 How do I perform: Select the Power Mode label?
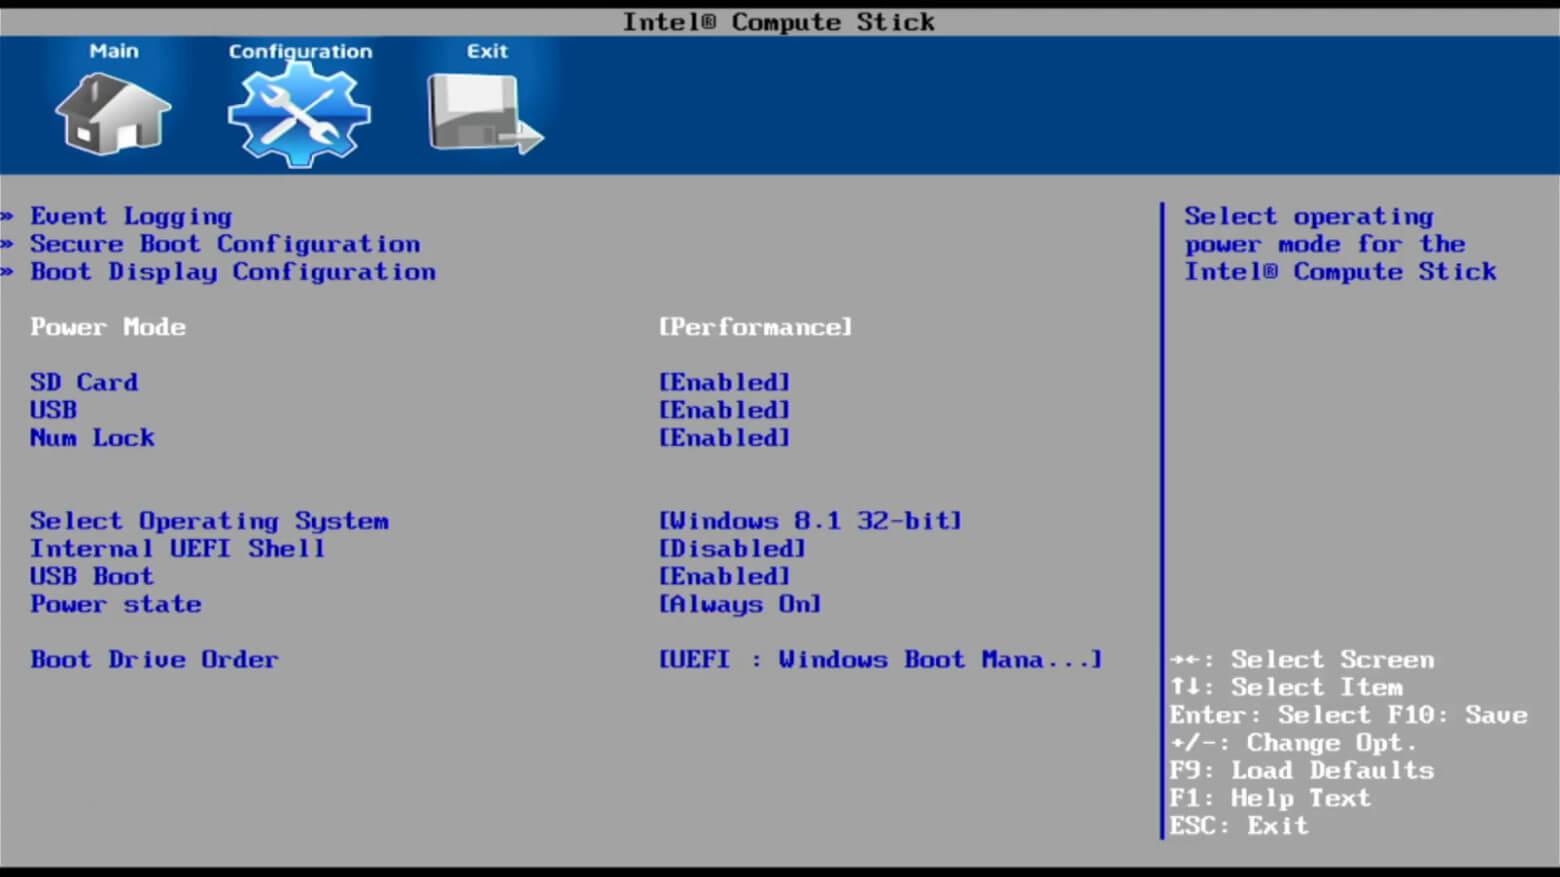(108, 327)
